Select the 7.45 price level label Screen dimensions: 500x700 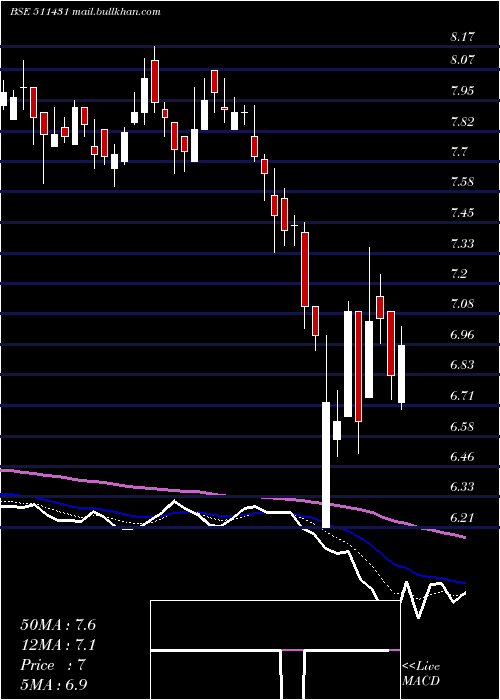462,212
